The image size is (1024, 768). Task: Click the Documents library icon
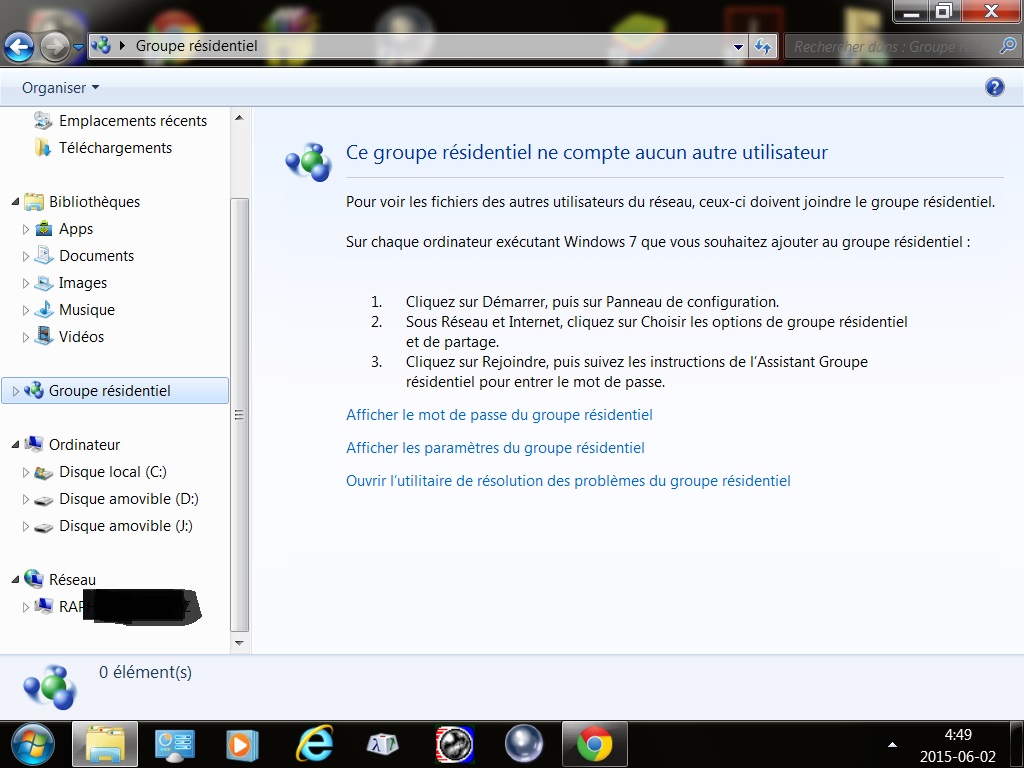tap(44, 255)
